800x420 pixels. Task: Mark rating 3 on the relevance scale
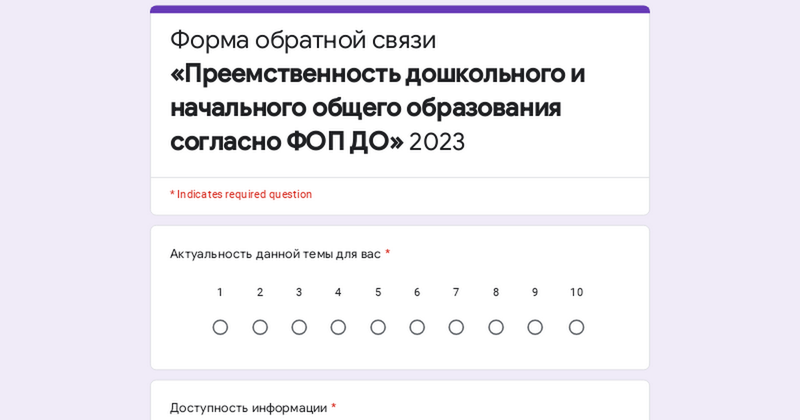tap(299, 327)
